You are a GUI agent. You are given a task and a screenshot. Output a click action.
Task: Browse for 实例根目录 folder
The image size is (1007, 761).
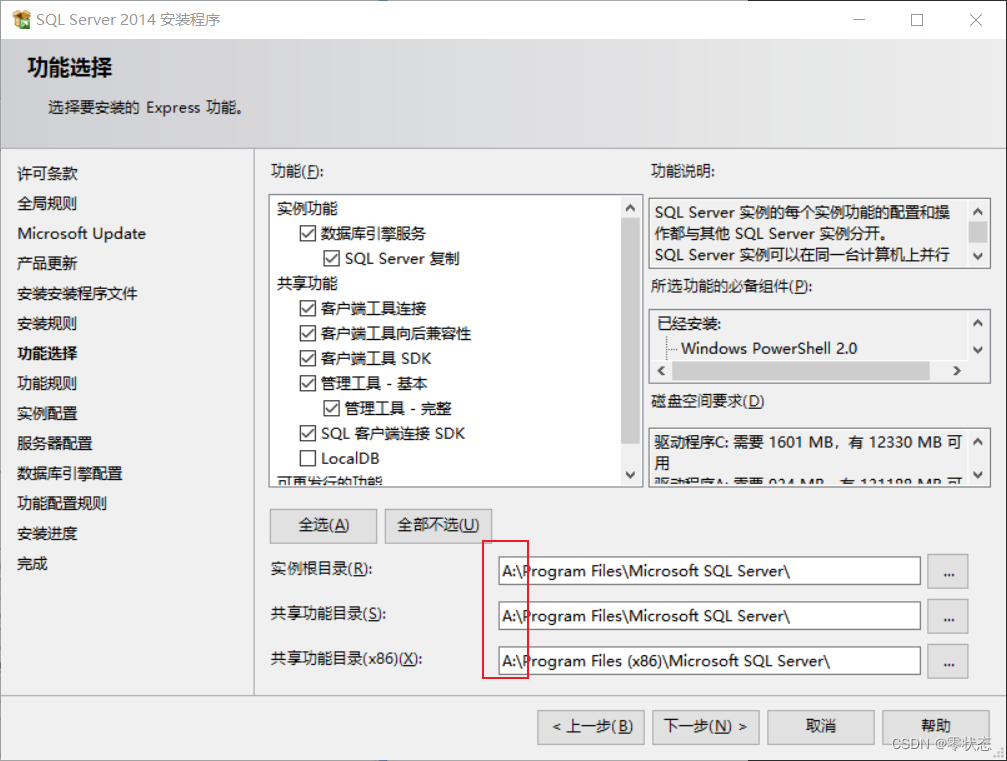(x=948, y=572)
